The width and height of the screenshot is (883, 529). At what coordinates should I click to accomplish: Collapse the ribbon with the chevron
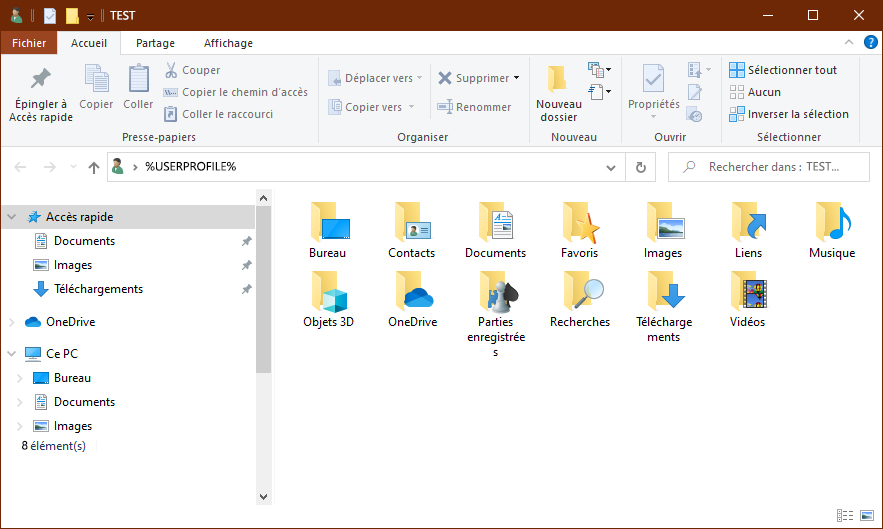pos(846,43)
